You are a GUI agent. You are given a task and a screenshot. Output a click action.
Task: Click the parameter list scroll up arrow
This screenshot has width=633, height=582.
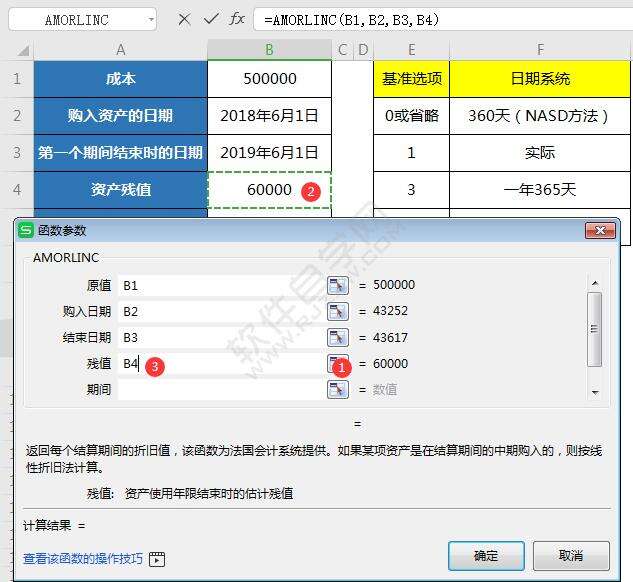pyautogui.click(x=595, y=283)
